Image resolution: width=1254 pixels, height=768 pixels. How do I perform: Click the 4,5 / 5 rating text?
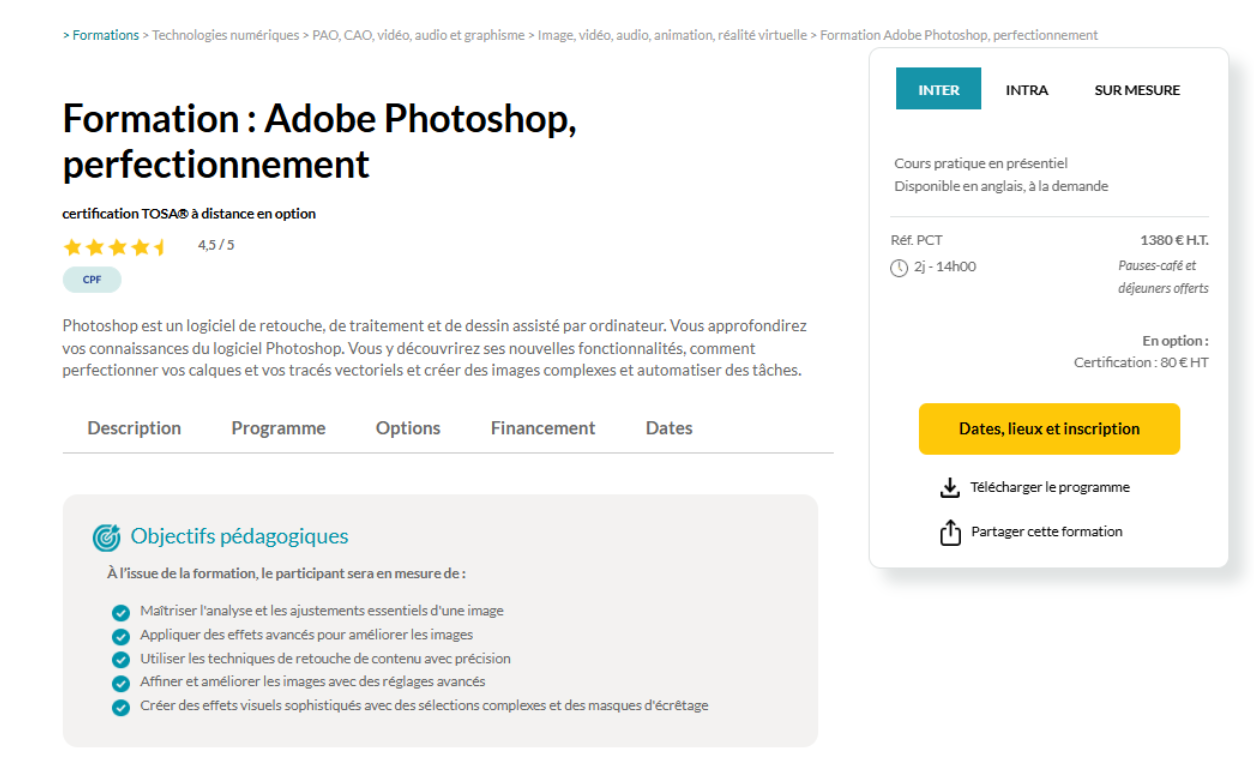click(x=216, y=245)
